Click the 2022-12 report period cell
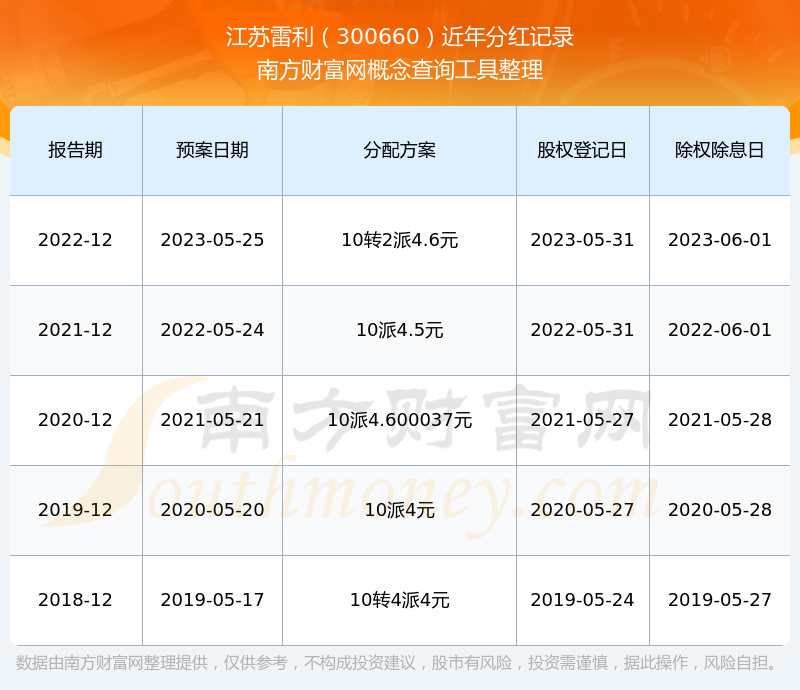 click(x=75, y=239)
